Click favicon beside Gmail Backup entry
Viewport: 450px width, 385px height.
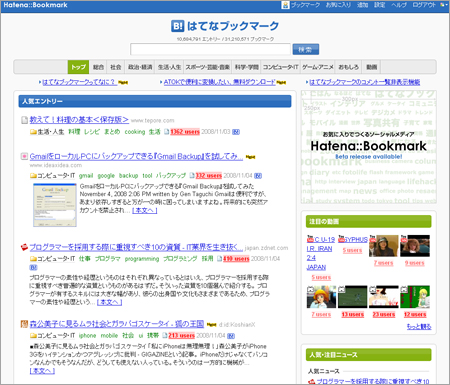24,156
